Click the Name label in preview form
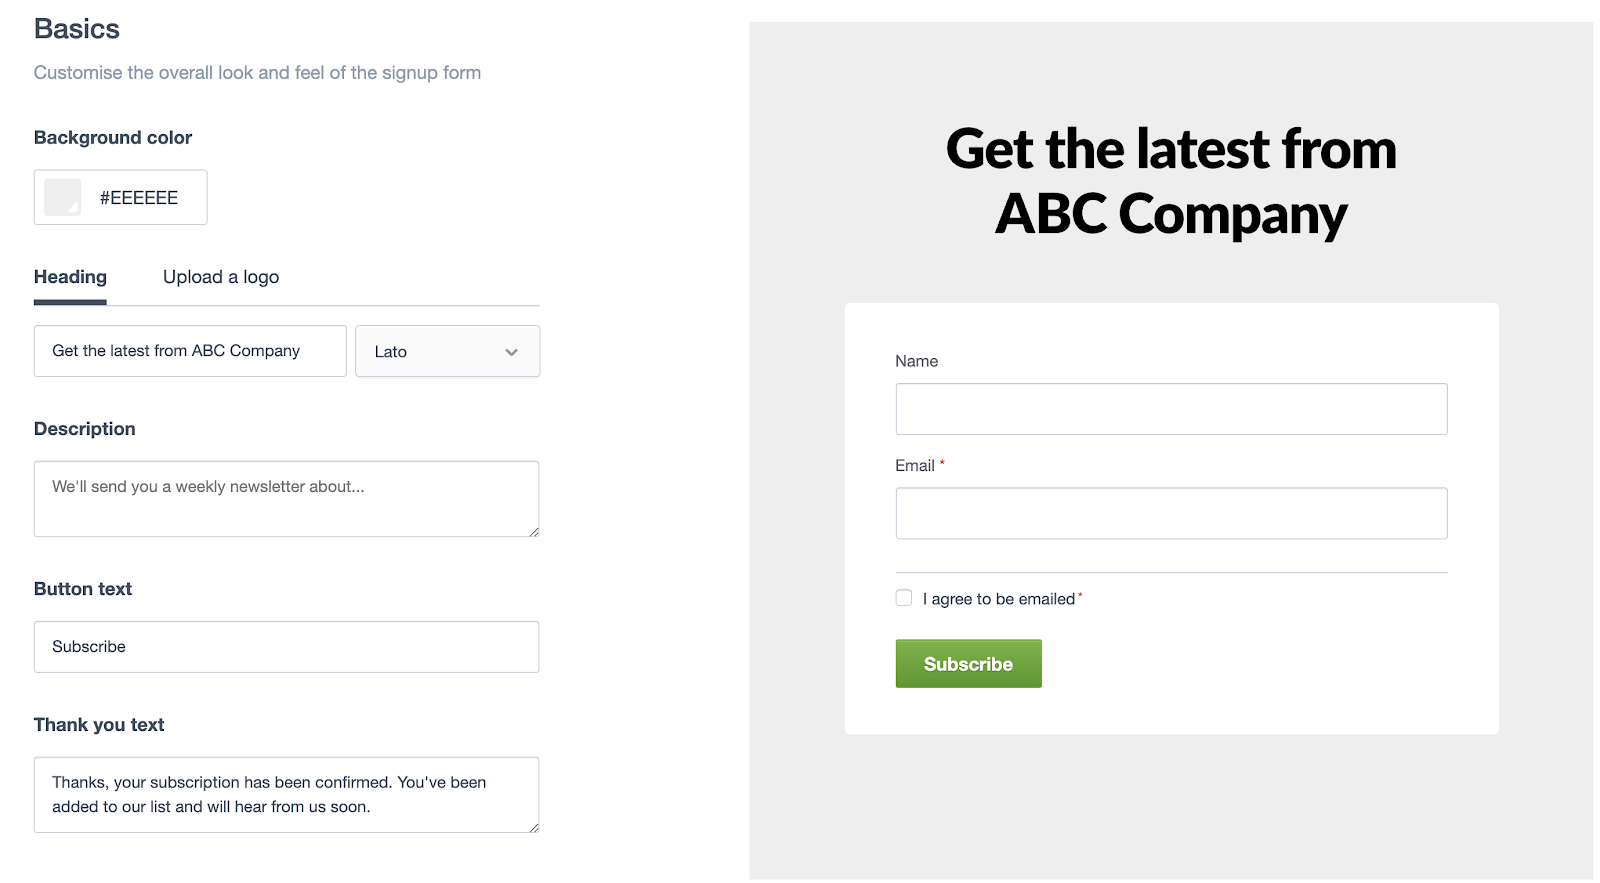Image resolution: width=1600 pixels, height=883 pixels. click(x=916, y=361)
